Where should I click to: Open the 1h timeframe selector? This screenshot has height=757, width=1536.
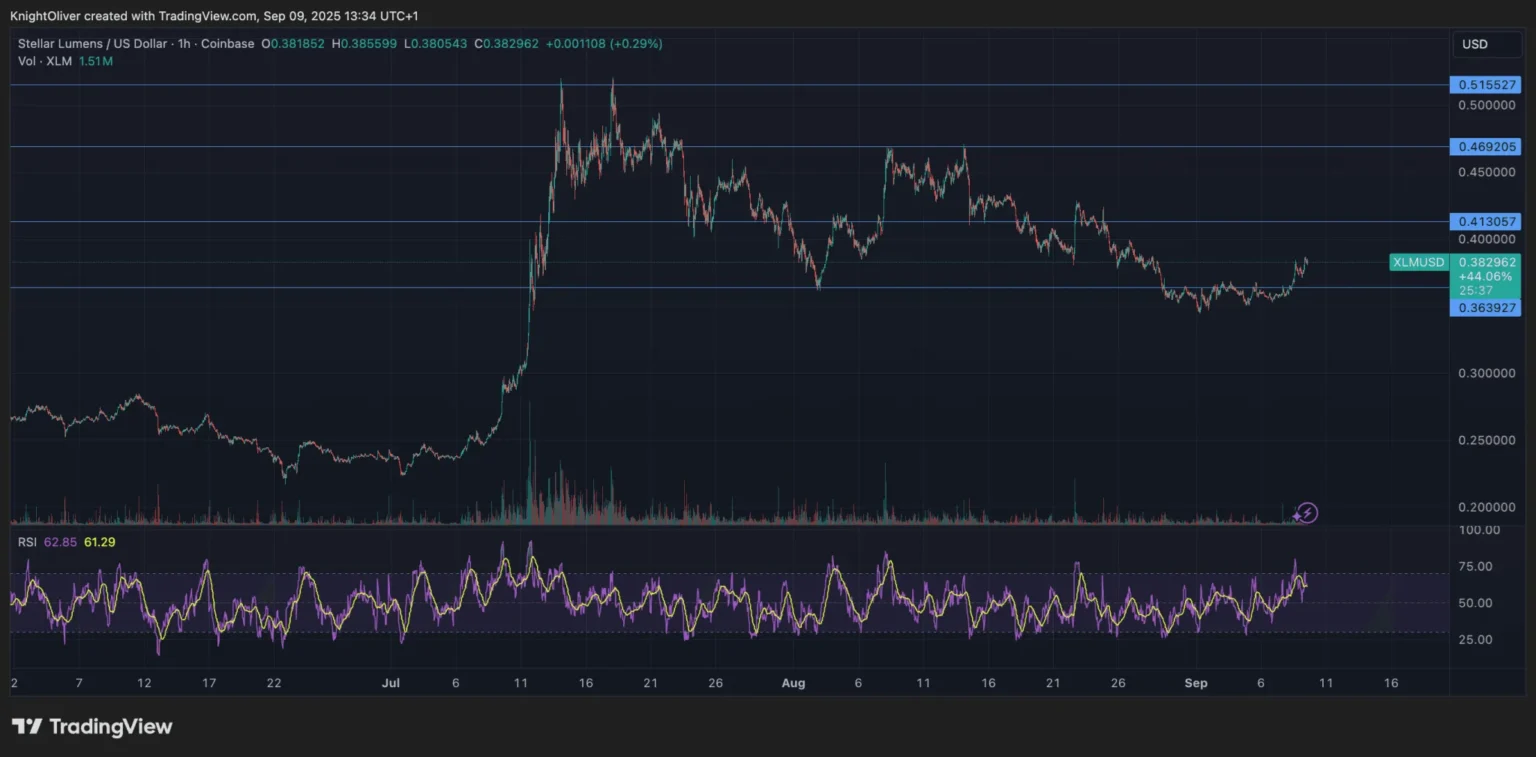[184, 43]
